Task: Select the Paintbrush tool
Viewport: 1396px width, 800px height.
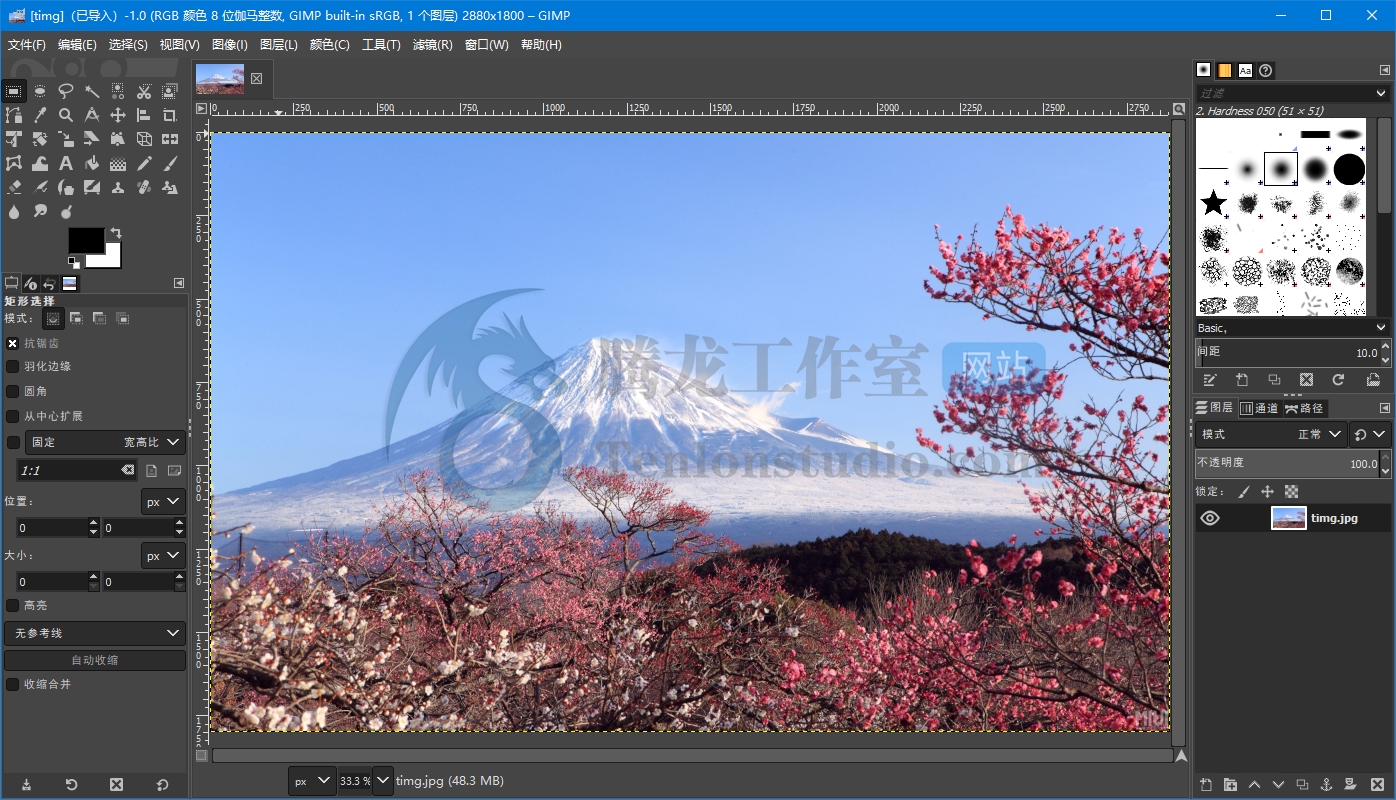Action: [170, 163]
